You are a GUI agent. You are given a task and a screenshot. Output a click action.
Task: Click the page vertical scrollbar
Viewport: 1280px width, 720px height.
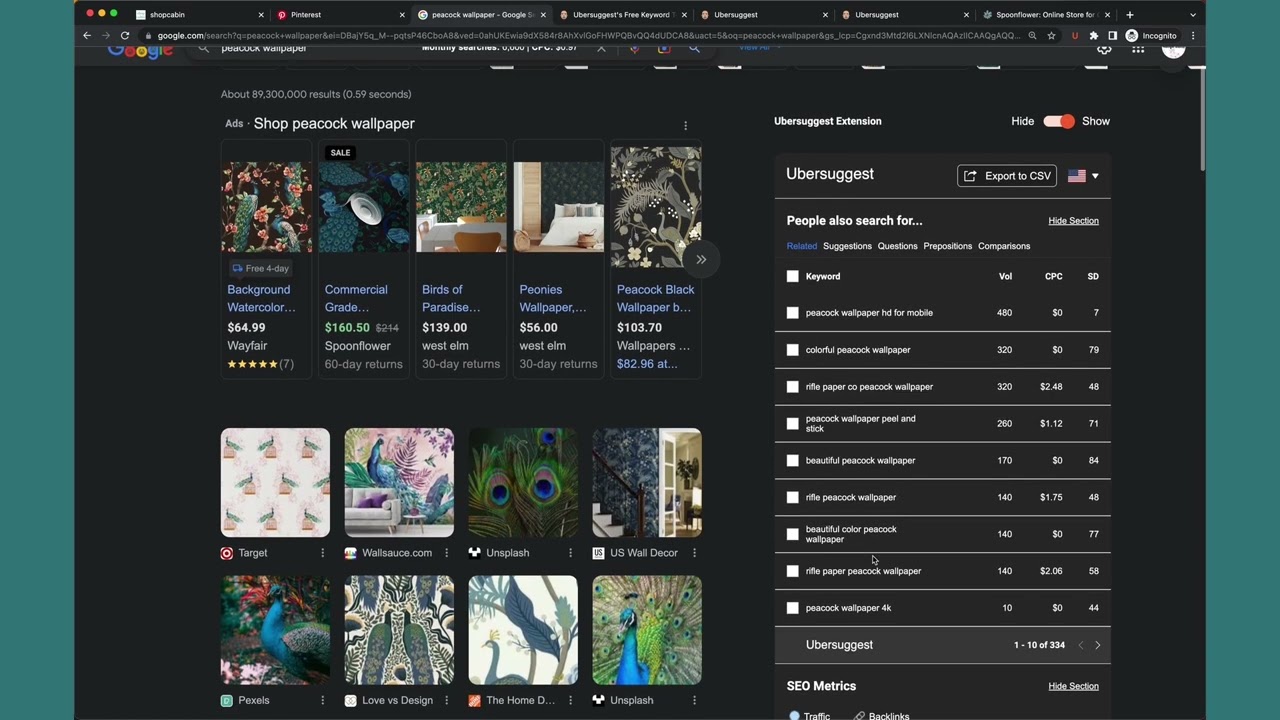[1202, 120]
